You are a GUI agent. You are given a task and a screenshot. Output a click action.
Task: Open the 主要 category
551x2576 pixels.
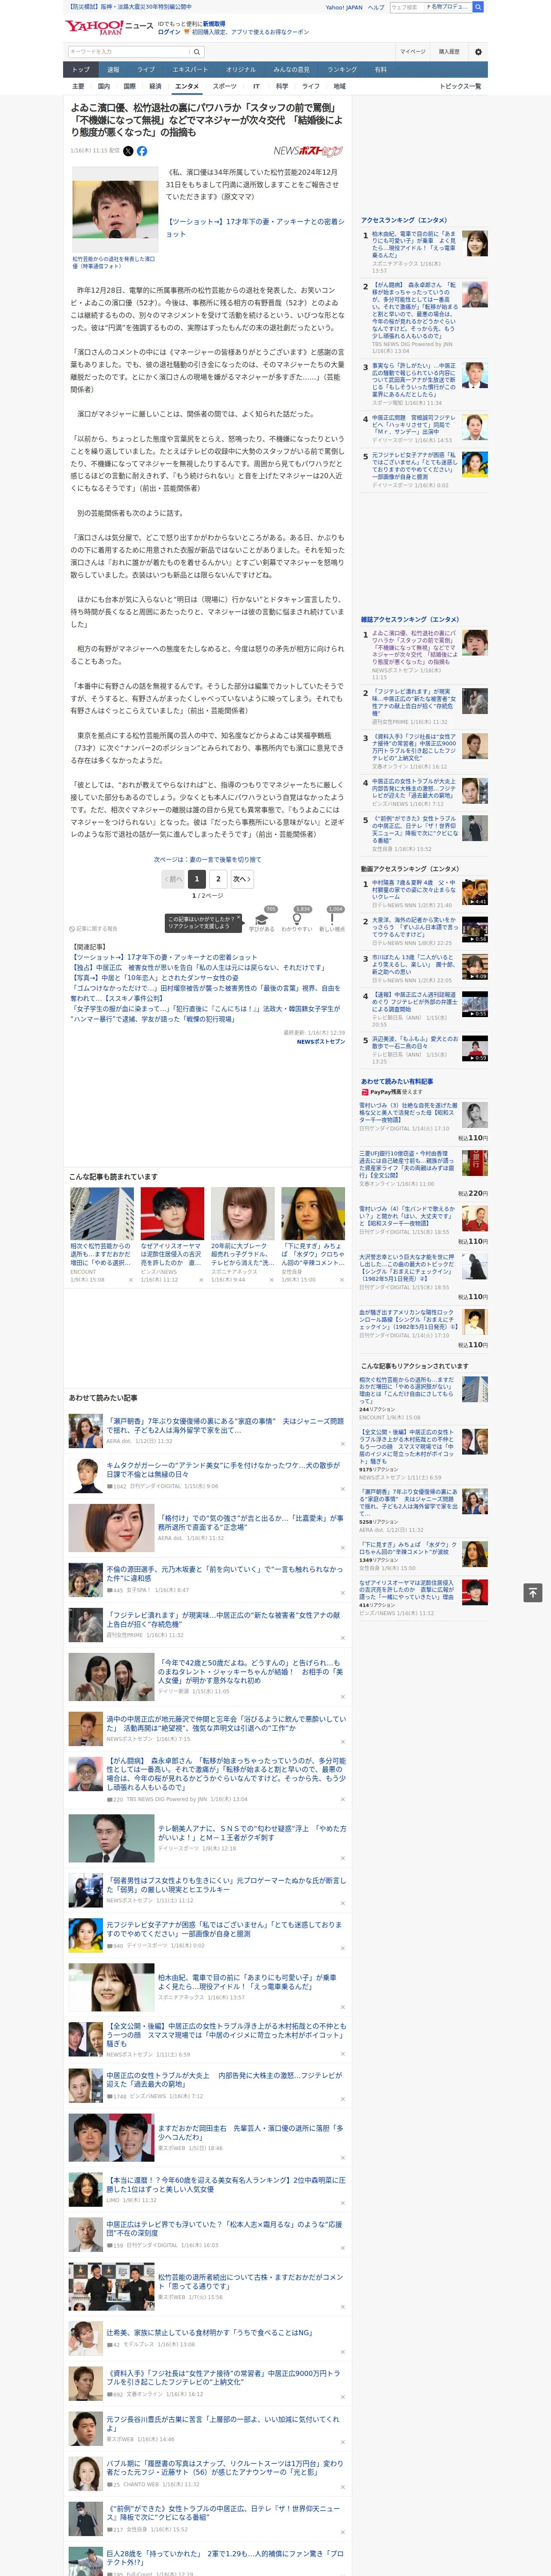click(78, 86)
